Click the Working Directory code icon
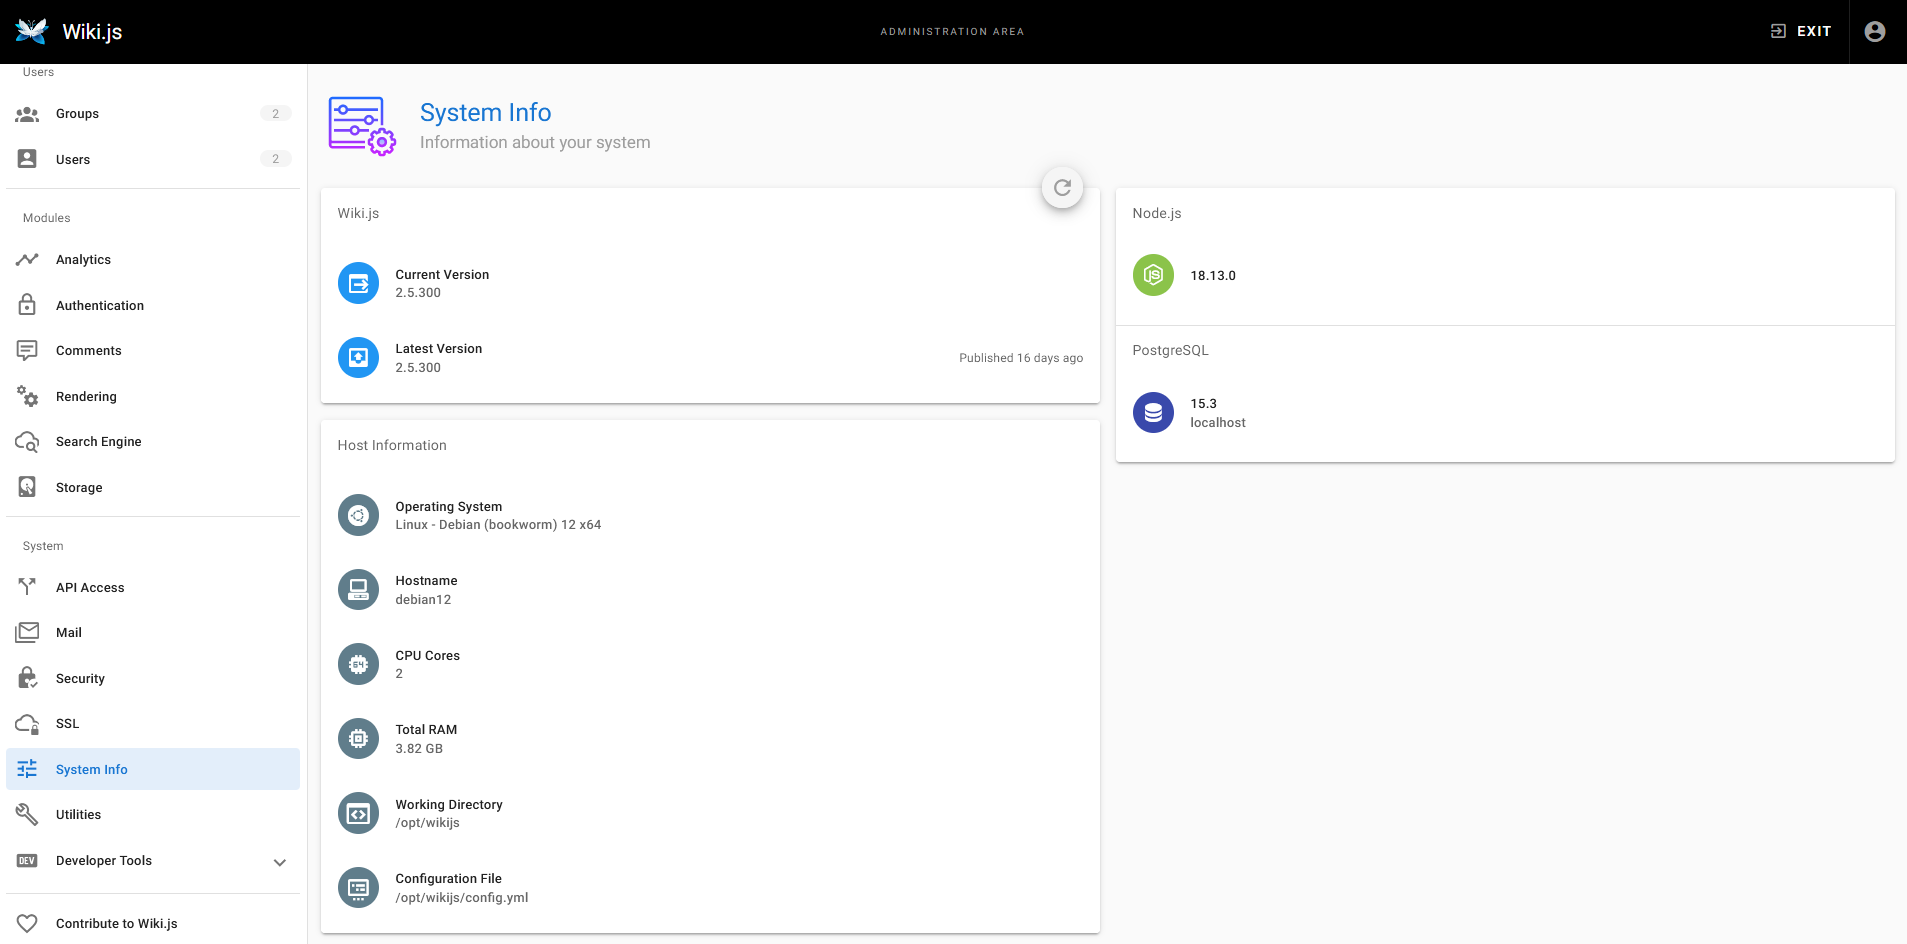 [x=358, y=813]
